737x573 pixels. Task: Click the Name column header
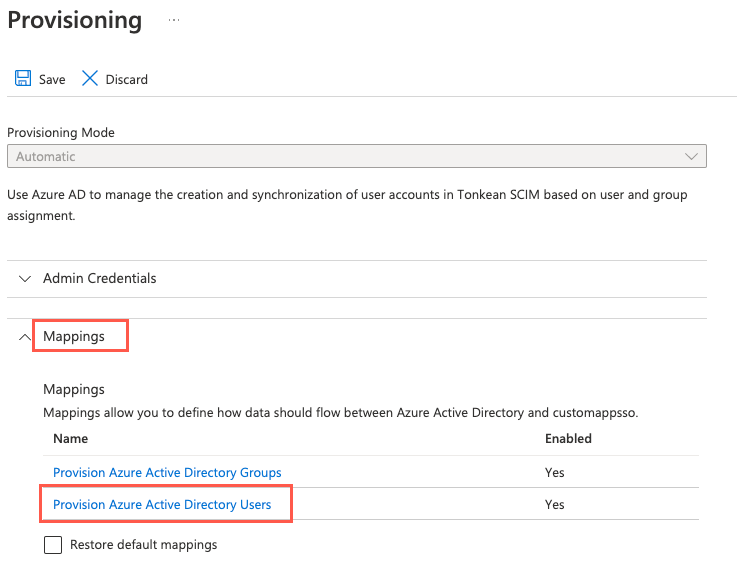pyautogui.click(x=70, y=439)
